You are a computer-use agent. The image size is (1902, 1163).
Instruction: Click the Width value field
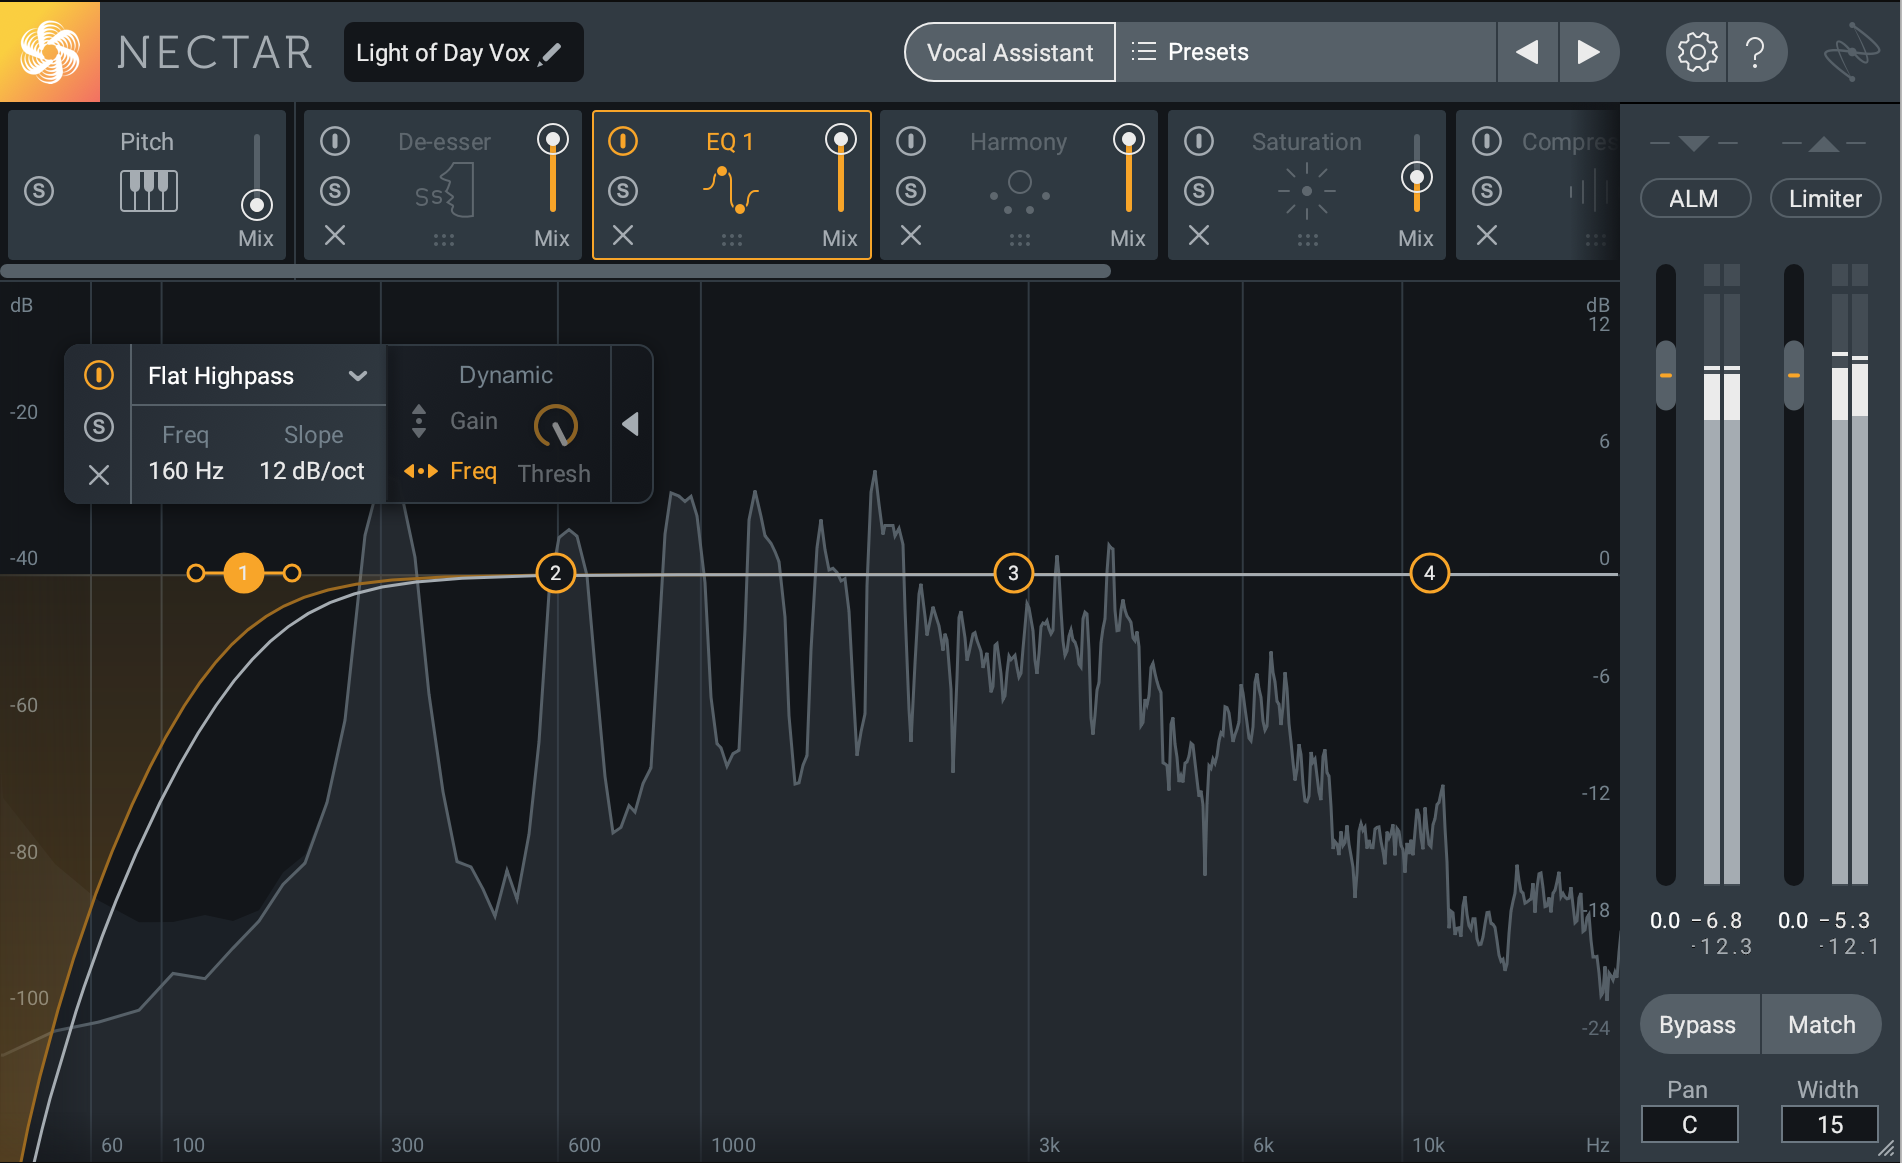point(1829,1125)
